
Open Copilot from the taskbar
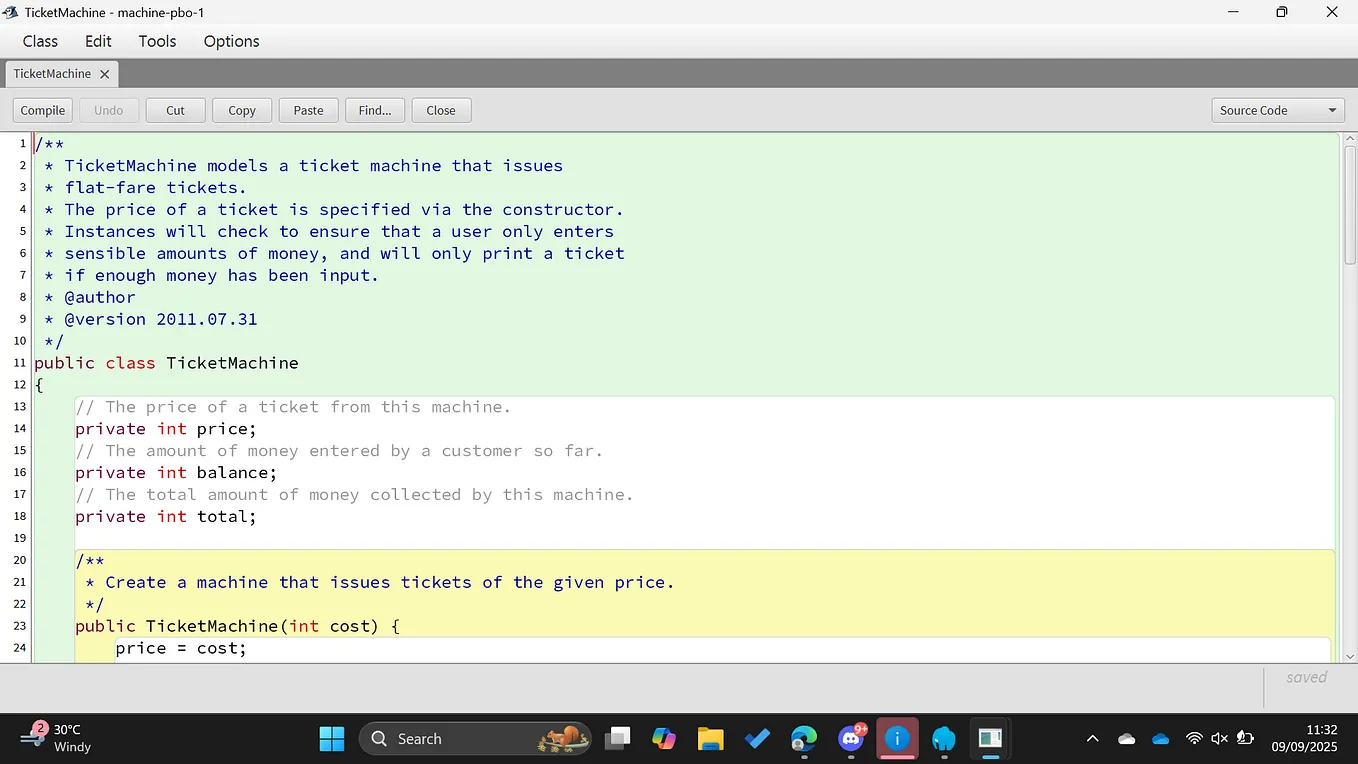(x=664, y=738)
